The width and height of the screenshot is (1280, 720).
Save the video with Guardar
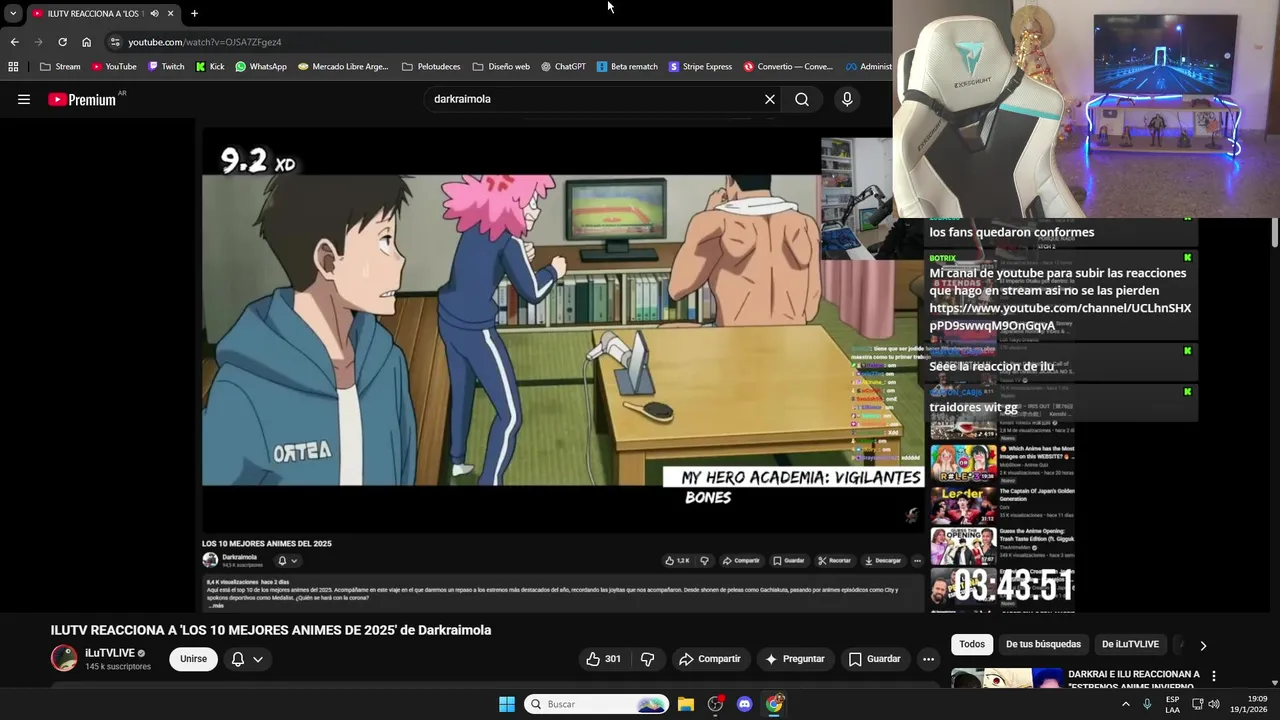(x=875, y=659)
